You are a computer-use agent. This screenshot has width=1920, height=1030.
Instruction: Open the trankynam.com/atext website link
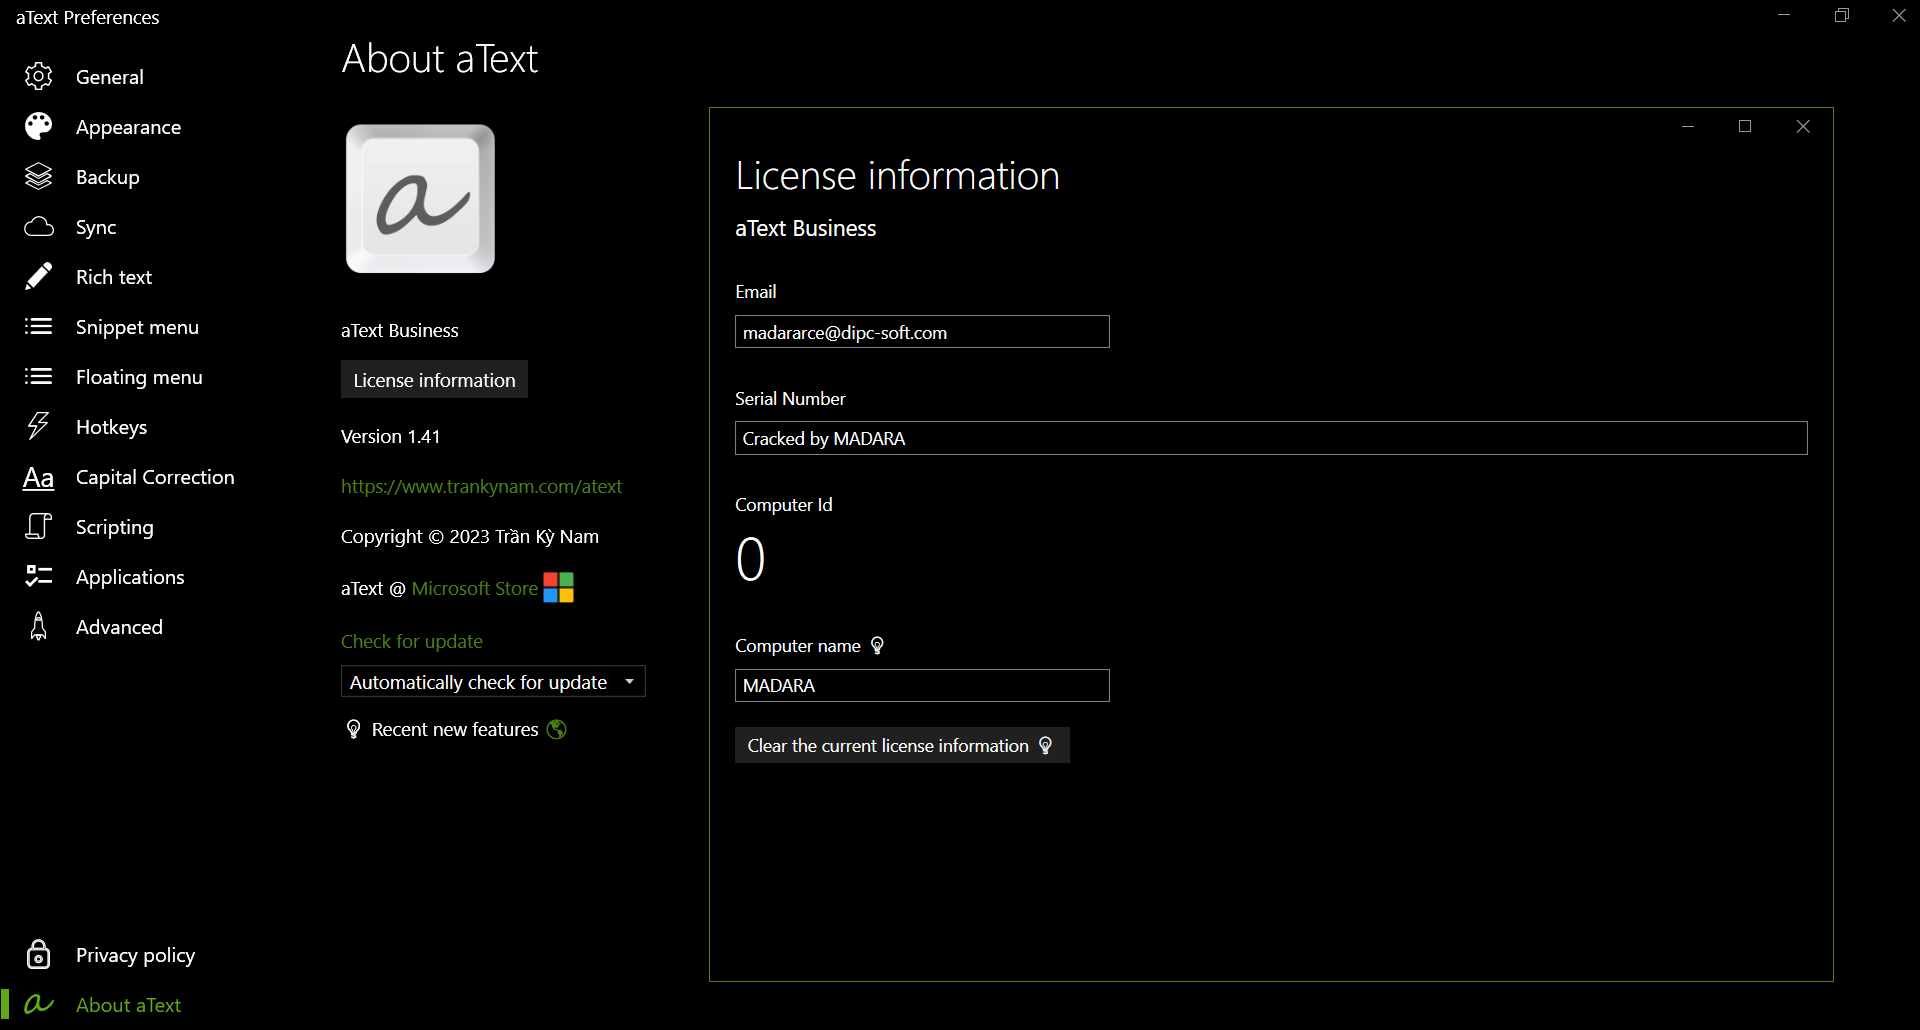(x=481, y=486)
